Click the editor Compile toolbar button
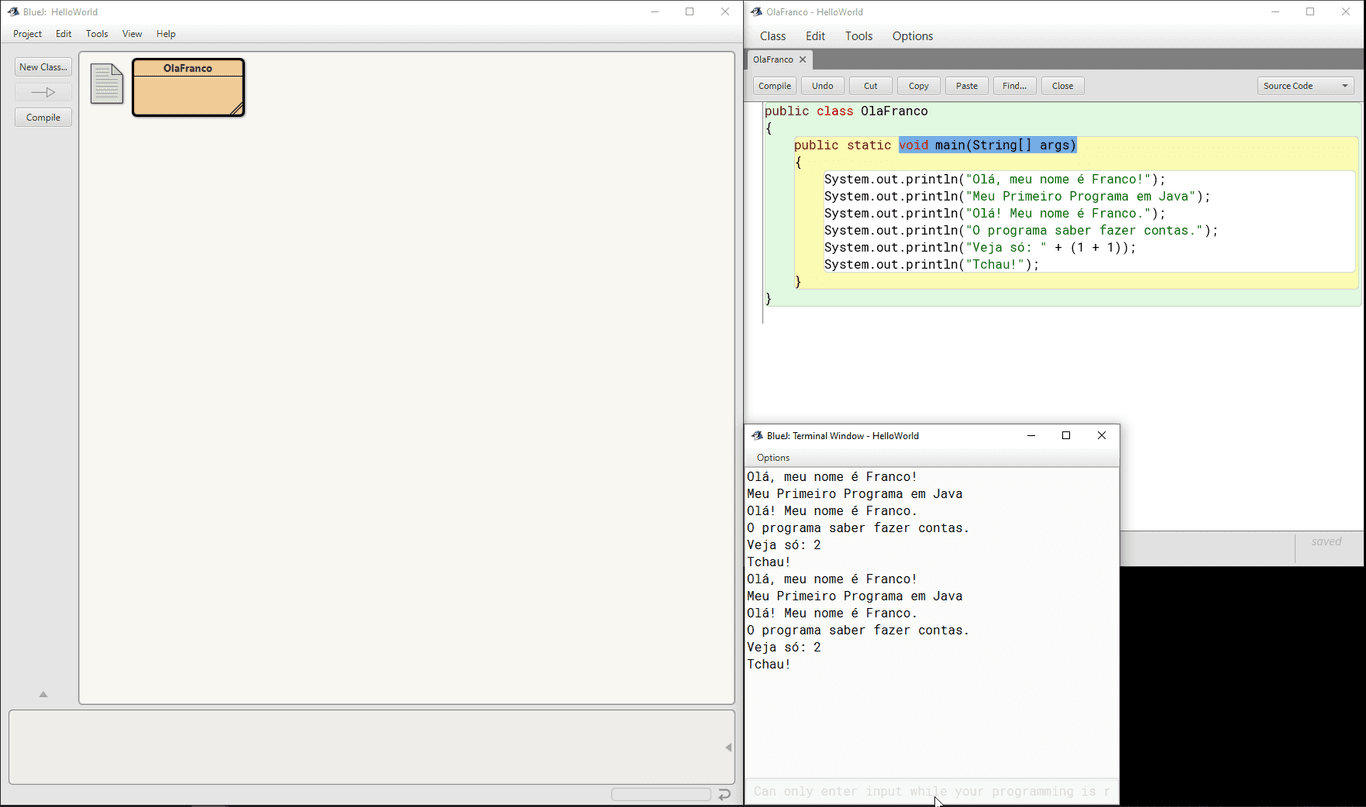This screenshot has height=807, width=1366. (x=775, y=86)
